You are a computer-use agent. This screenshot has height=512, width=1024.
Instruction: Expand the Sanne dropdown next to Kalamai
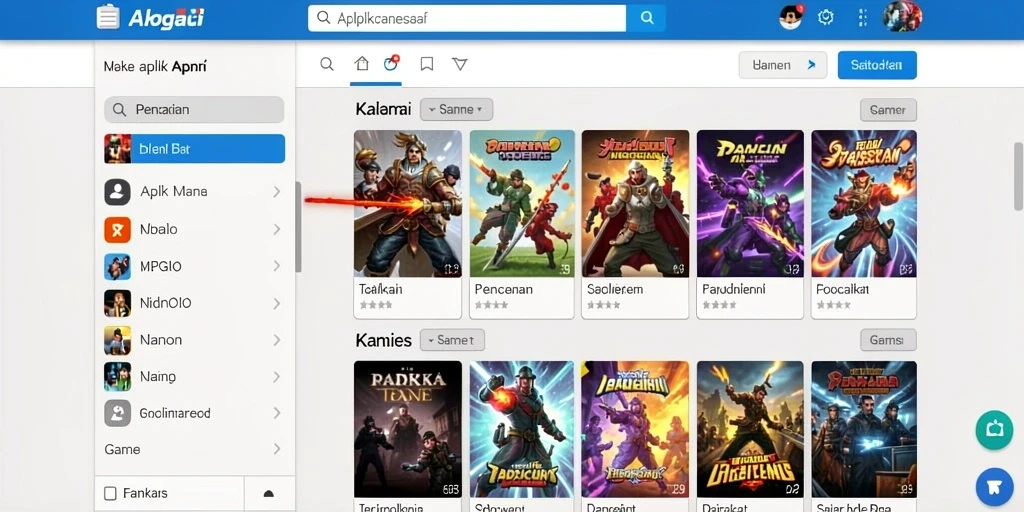coord(456,110)
